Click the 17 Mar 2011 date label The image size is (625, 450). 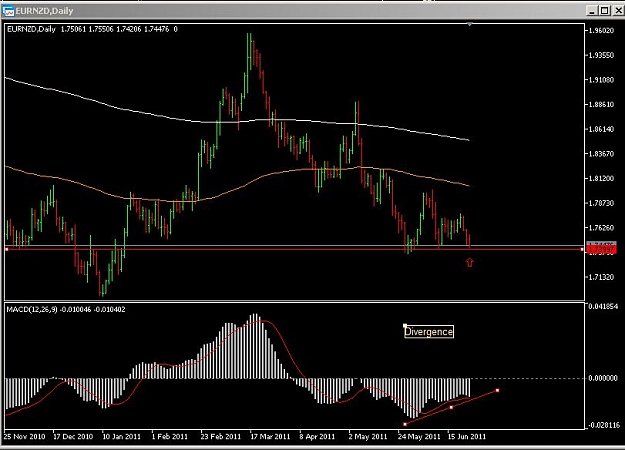270,437
